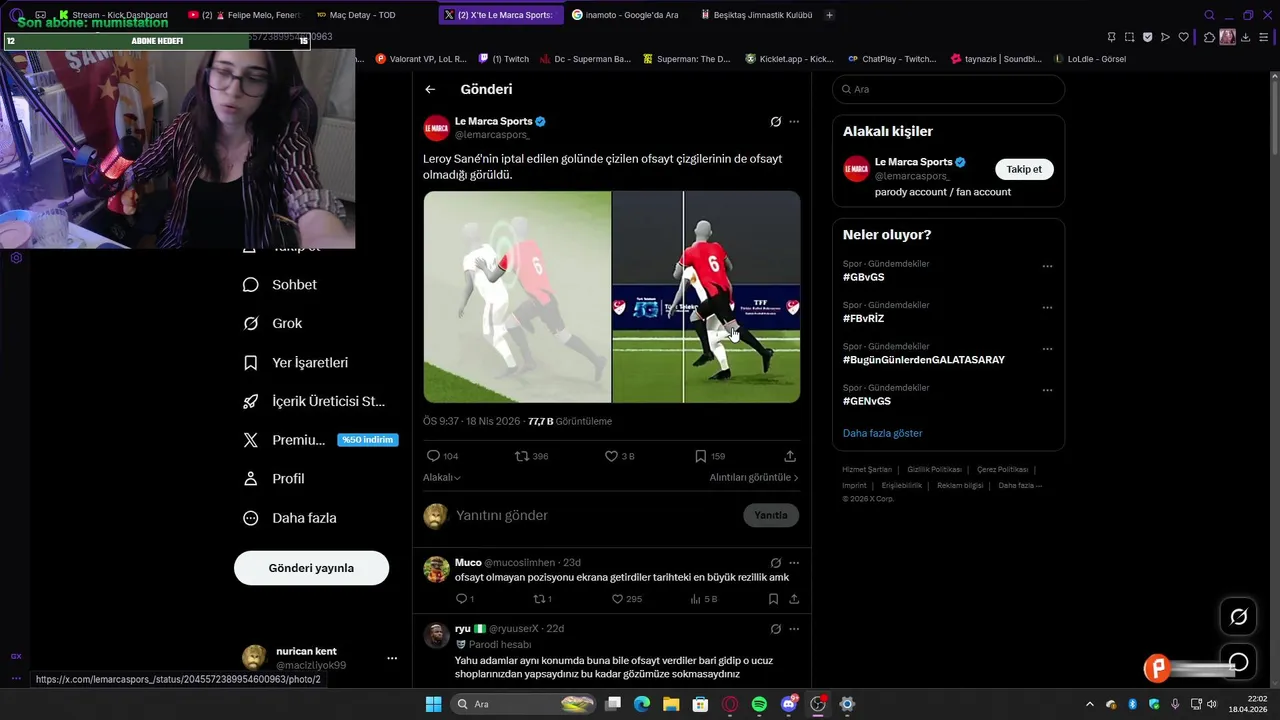This screenshot has width=1280, height=720.
Task: Open Grok icon on Le Marca Sports post
Action: (775, 122)
